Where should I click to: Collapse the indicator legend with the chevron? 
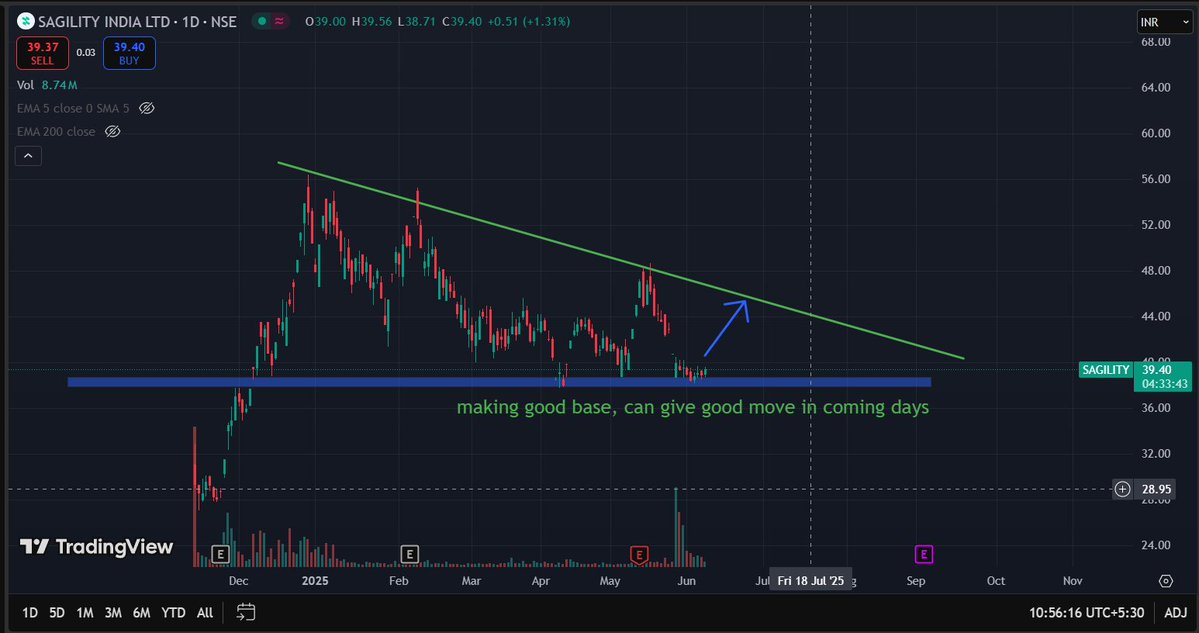pos(28,156)
